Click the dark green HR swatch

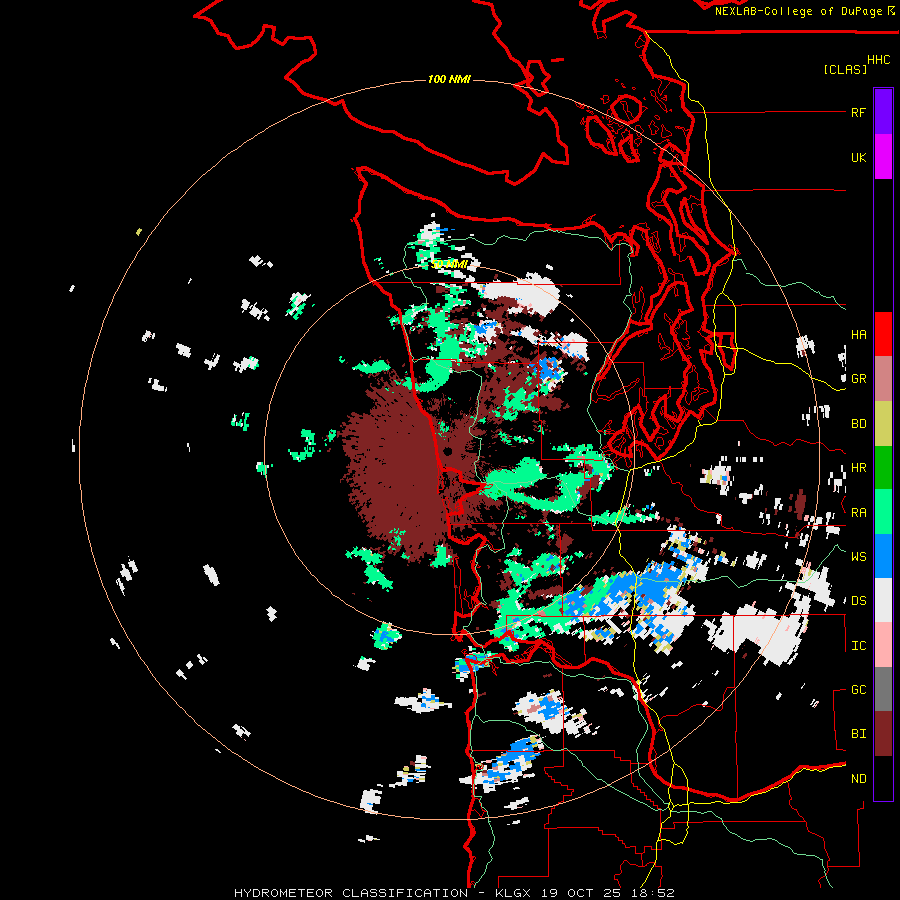883,467
